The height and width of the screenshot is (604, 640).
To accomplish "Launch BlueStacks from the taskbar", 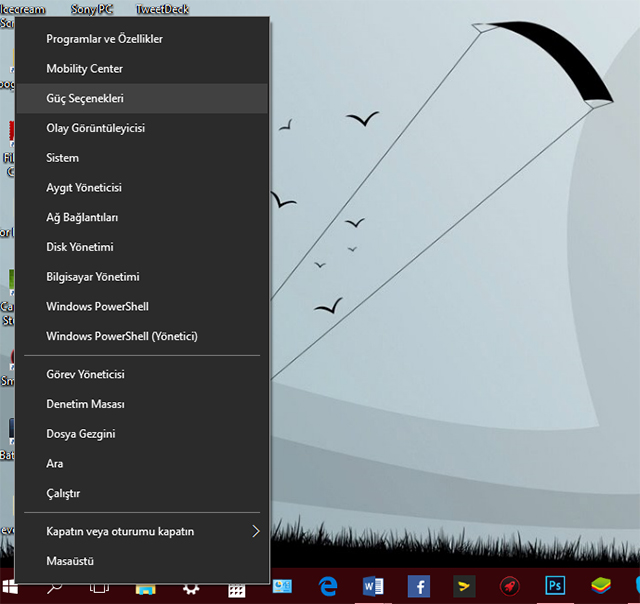I will pyautogui.click(x=601, y=586).
